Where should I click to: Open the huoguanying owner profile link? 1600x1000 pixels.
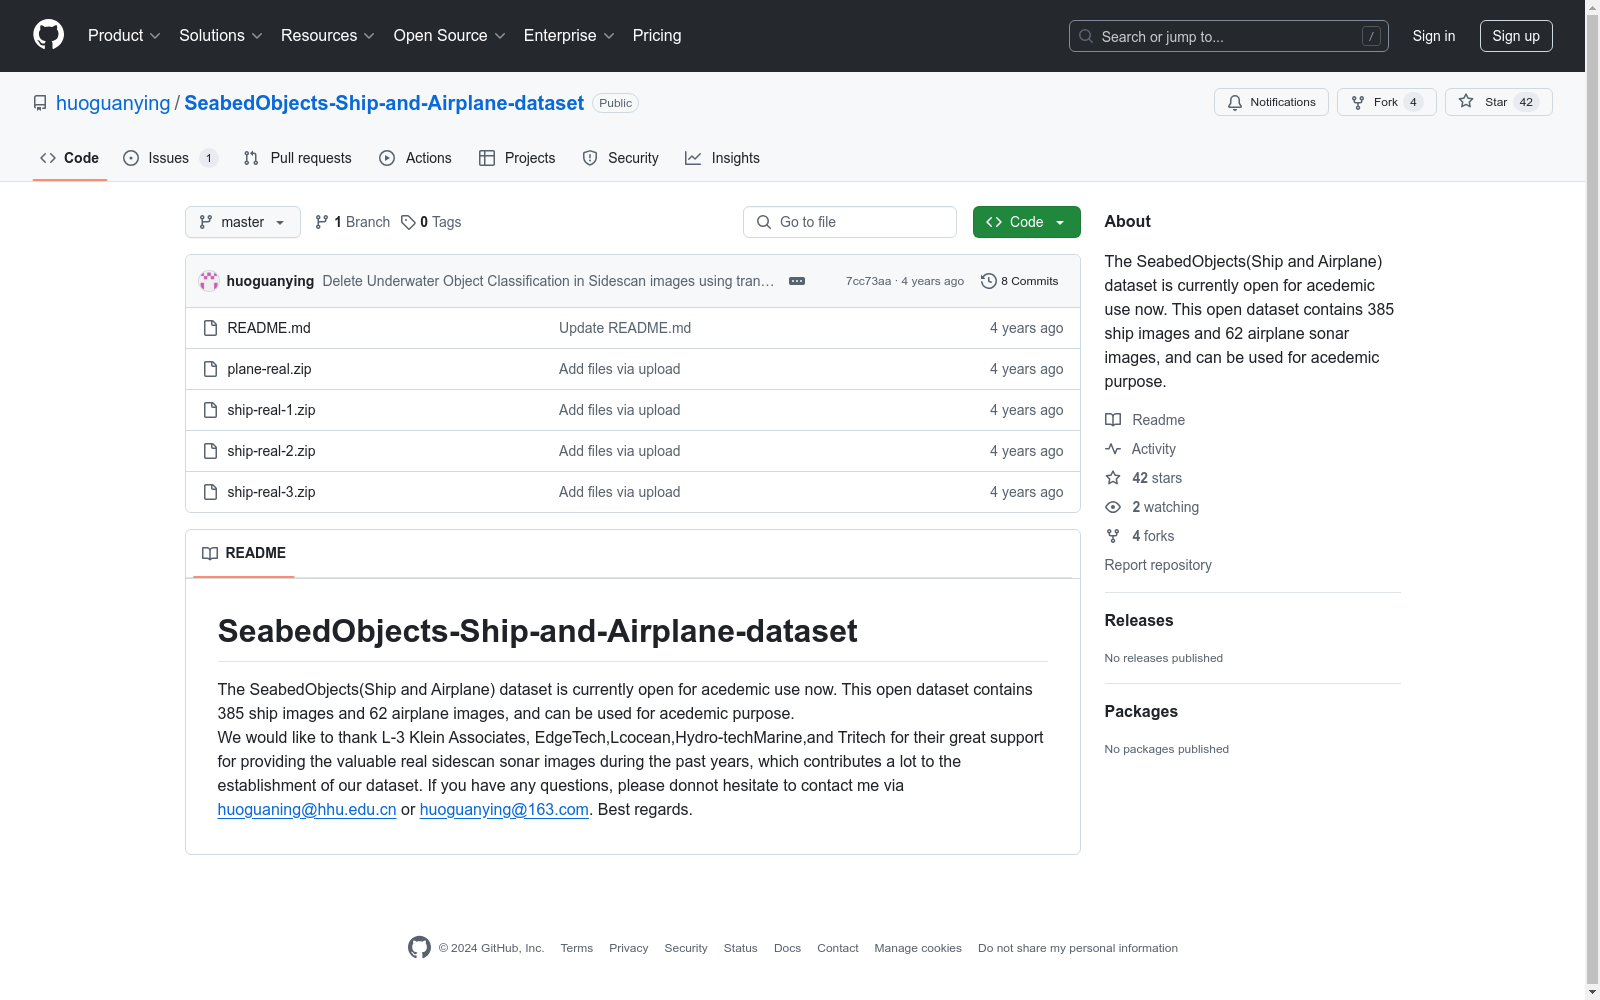113,103
